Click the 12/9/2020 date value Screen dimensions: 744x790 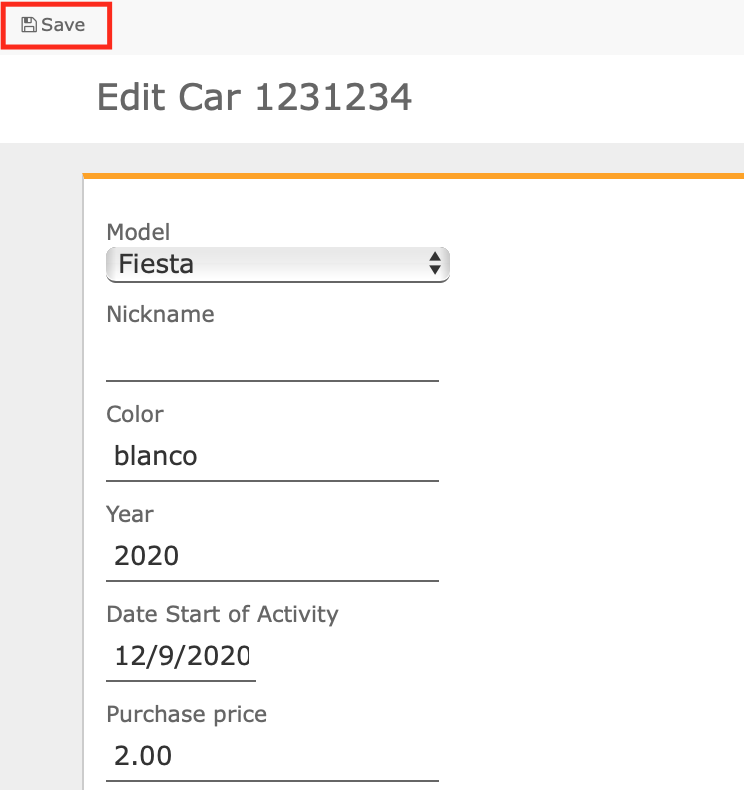tap(182, 656)
